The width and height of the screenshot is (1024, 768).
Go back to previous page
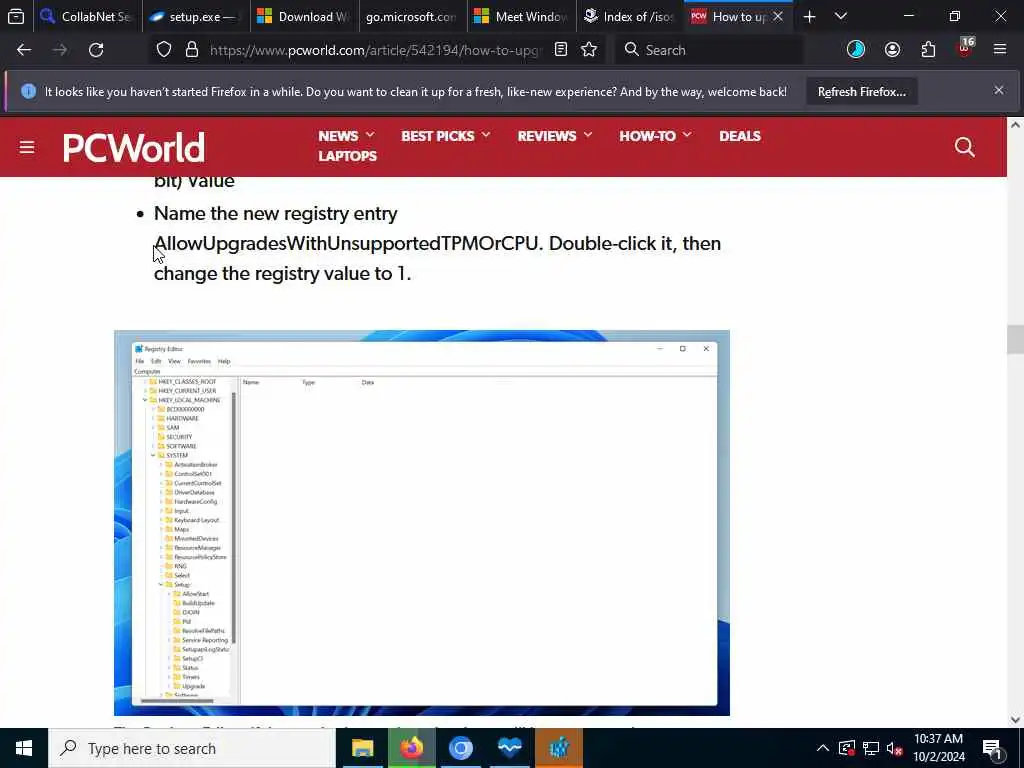coord(24,50)
